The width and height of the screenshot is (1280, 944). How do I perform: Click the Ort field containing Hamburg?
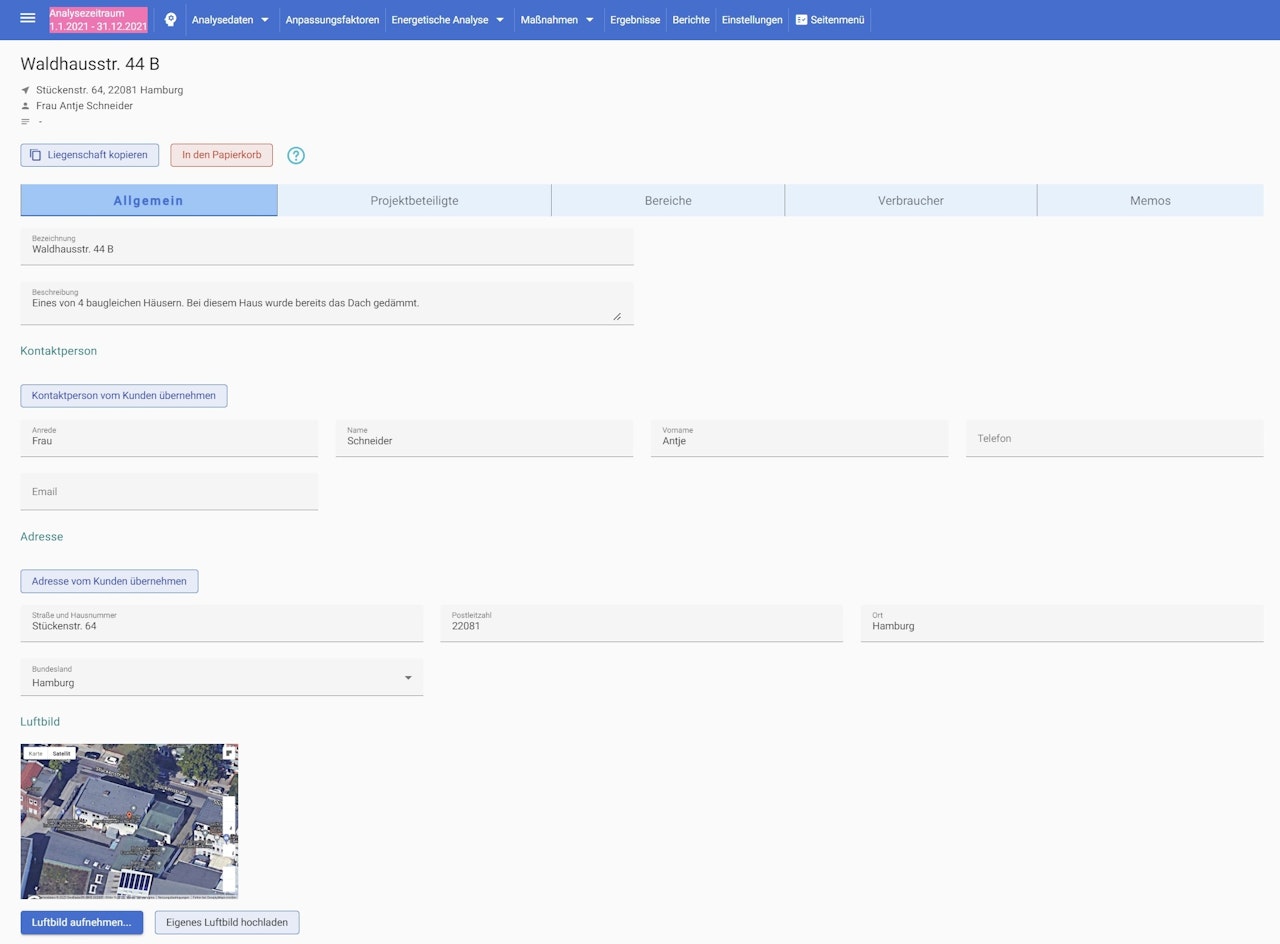pyautogui.click(x=1062, y=623)
